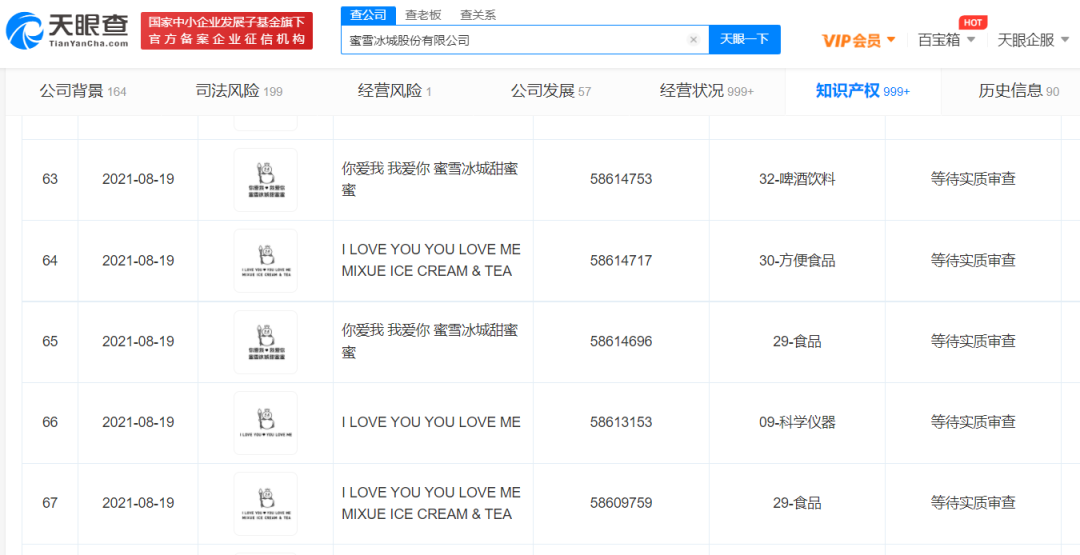Switch to the 经营状况 tab

click(707, 91)
